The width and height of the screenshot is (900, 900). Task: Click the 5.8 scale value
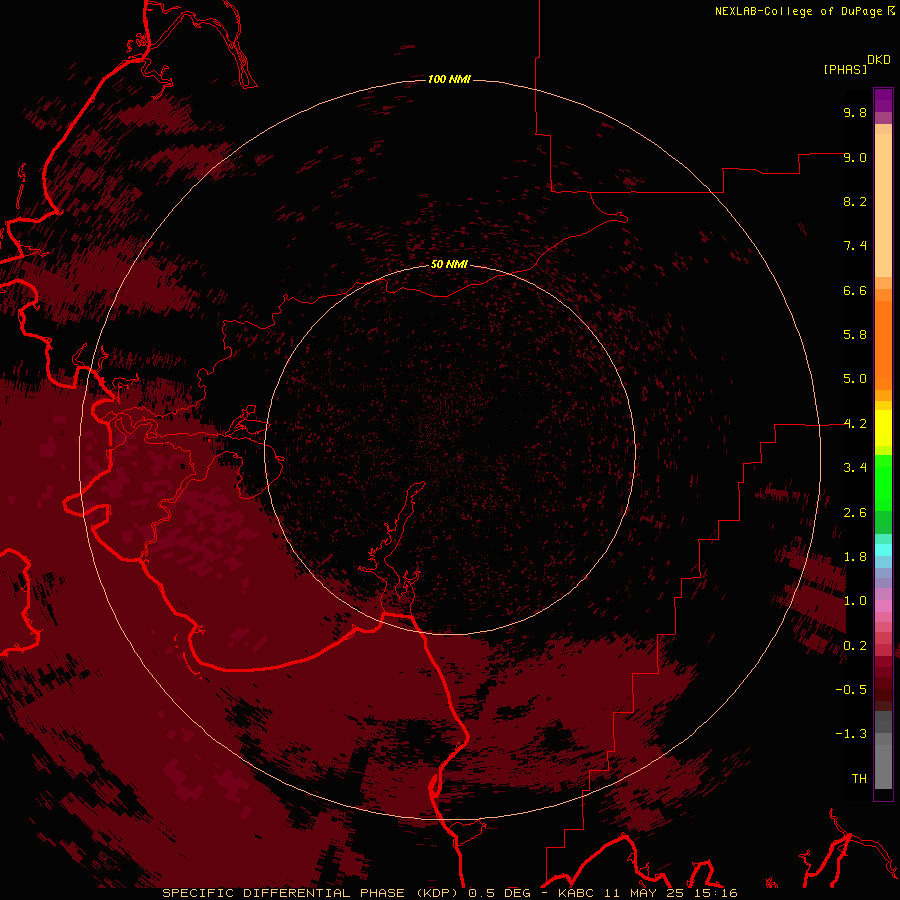click(x=855, y=335)
